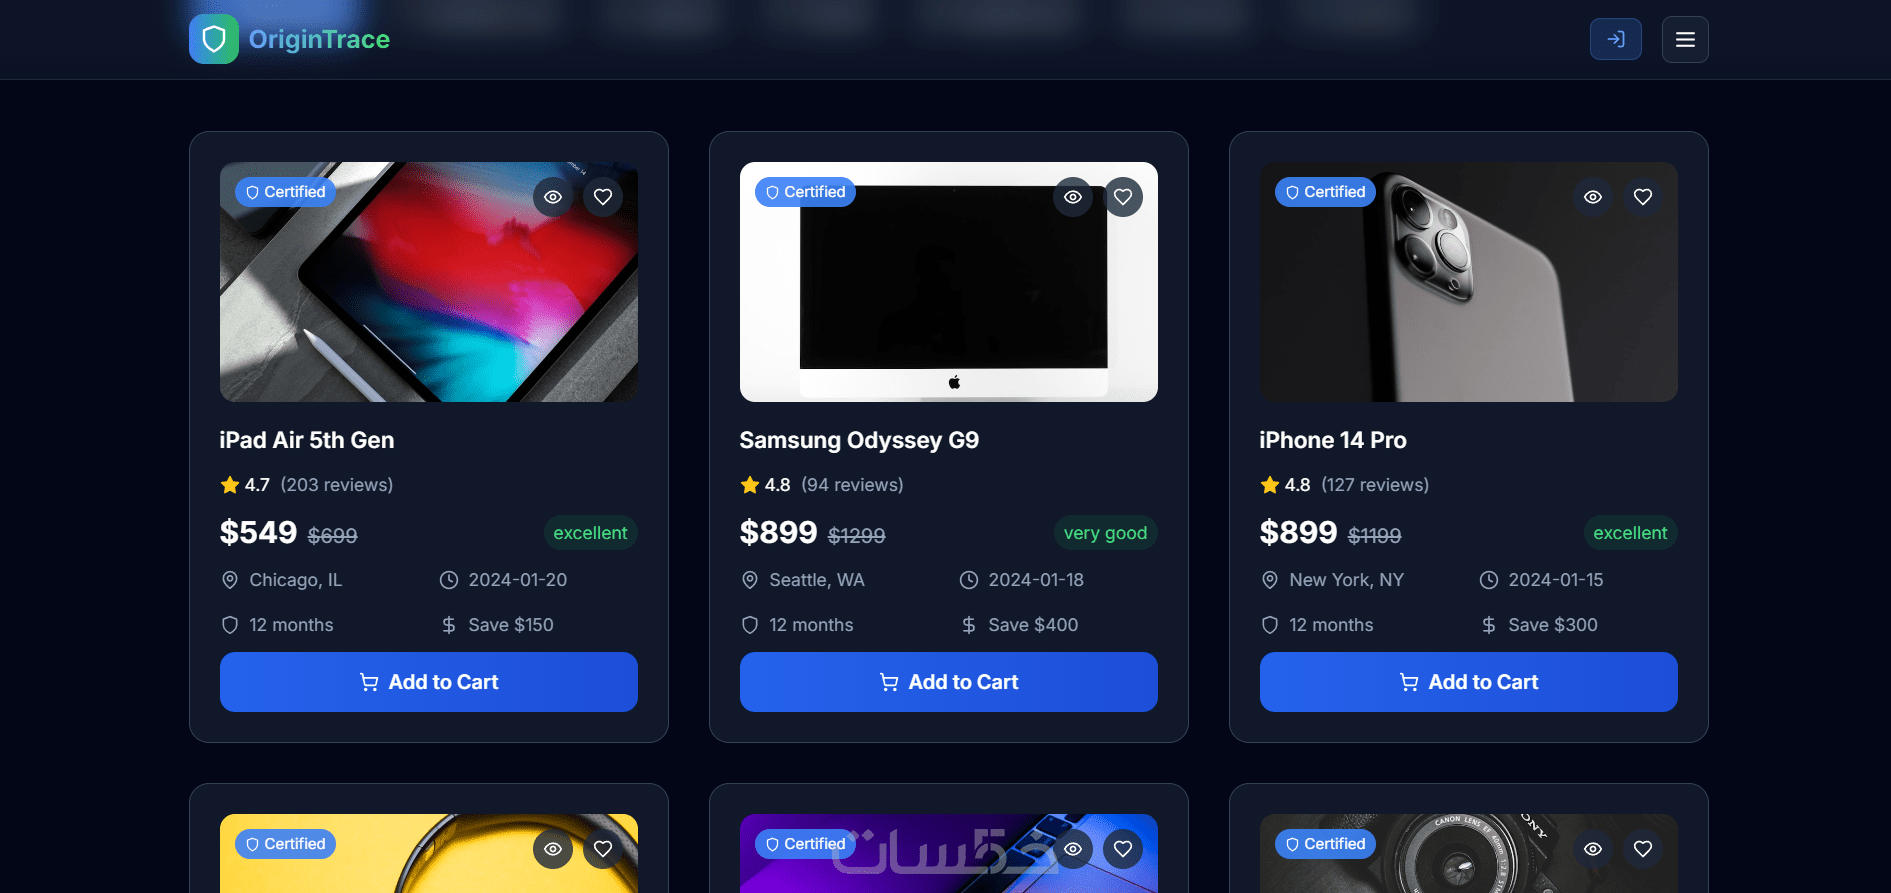Image resolution: width=1891 pixels, height=893 pixels.
Task: Quick view the iPad Air eye icon
Action: click(x=553, y=197)
